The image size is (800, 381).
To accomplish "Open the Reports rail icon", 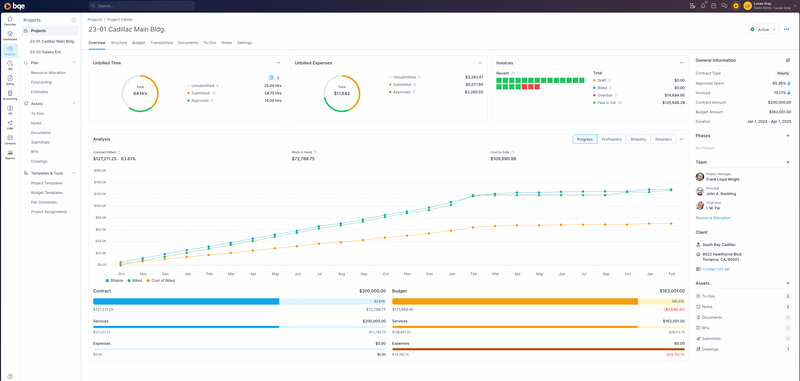I will point(10,154).
